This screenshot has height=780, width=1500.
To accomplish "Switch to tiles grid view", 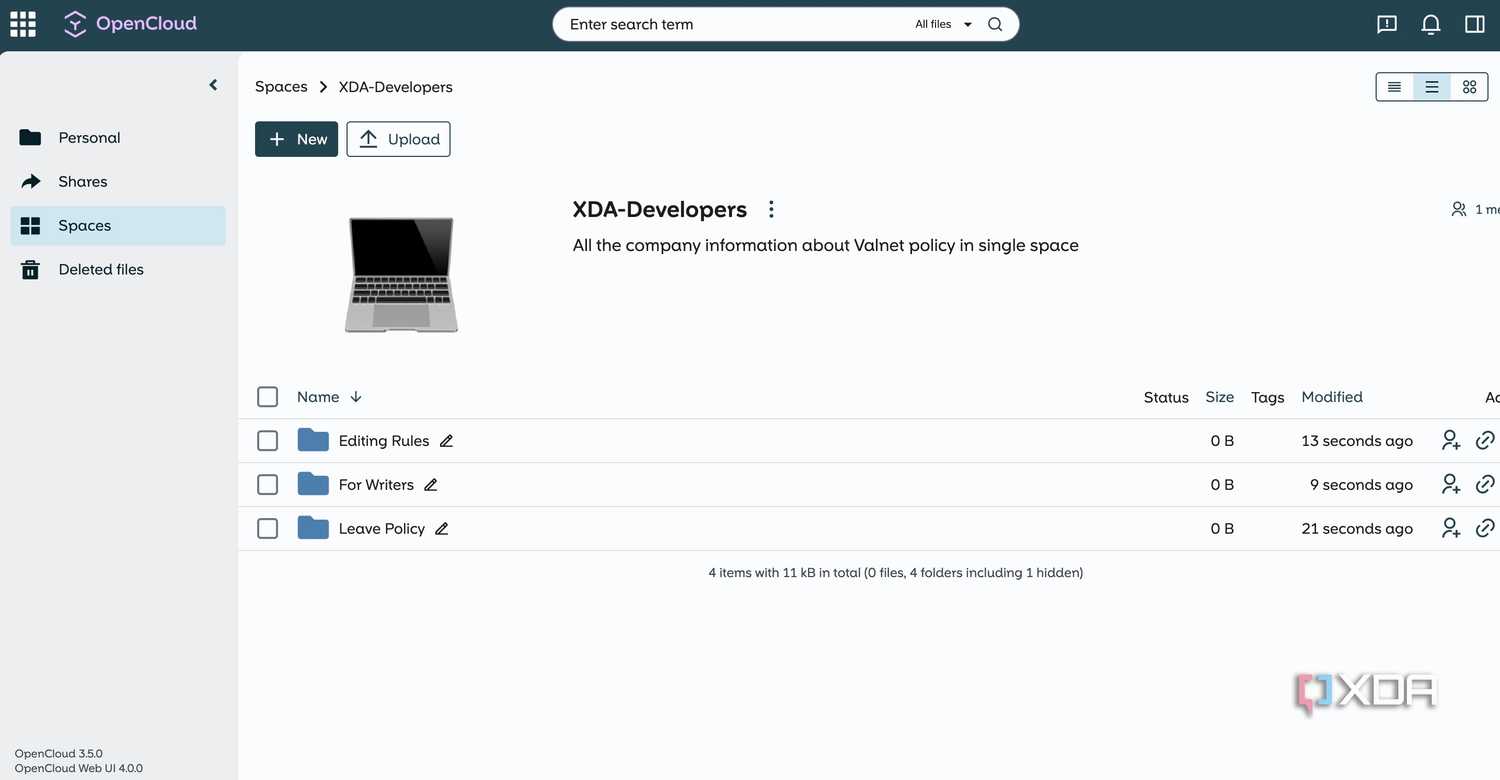I will 1469,87.
